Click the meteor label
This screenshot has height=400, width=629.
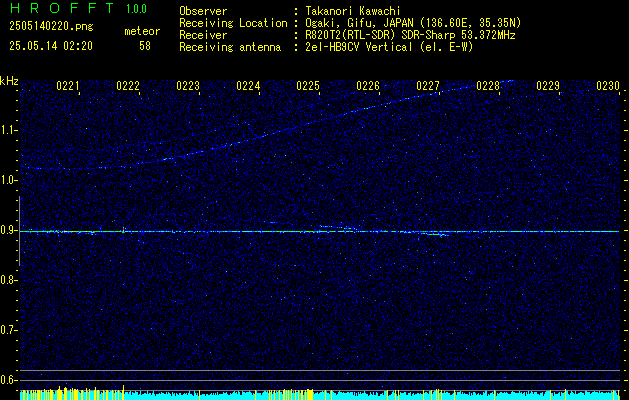tap(142, 31)
